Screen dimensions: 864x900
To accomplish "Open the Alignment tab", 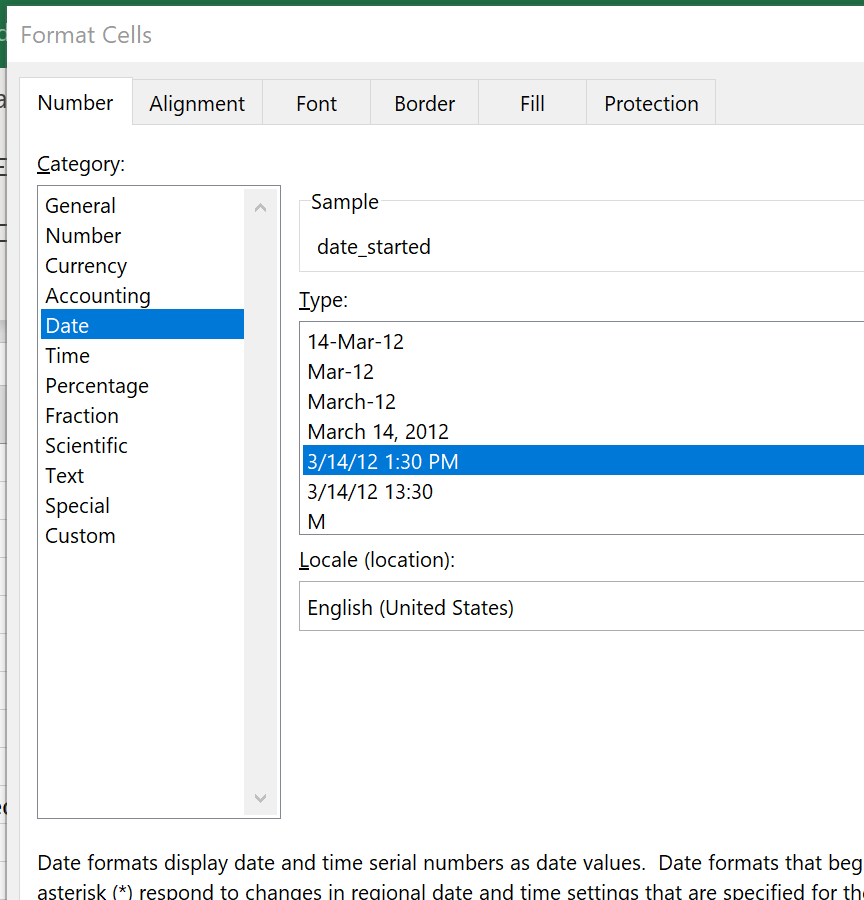I will [x=197, y=103].
